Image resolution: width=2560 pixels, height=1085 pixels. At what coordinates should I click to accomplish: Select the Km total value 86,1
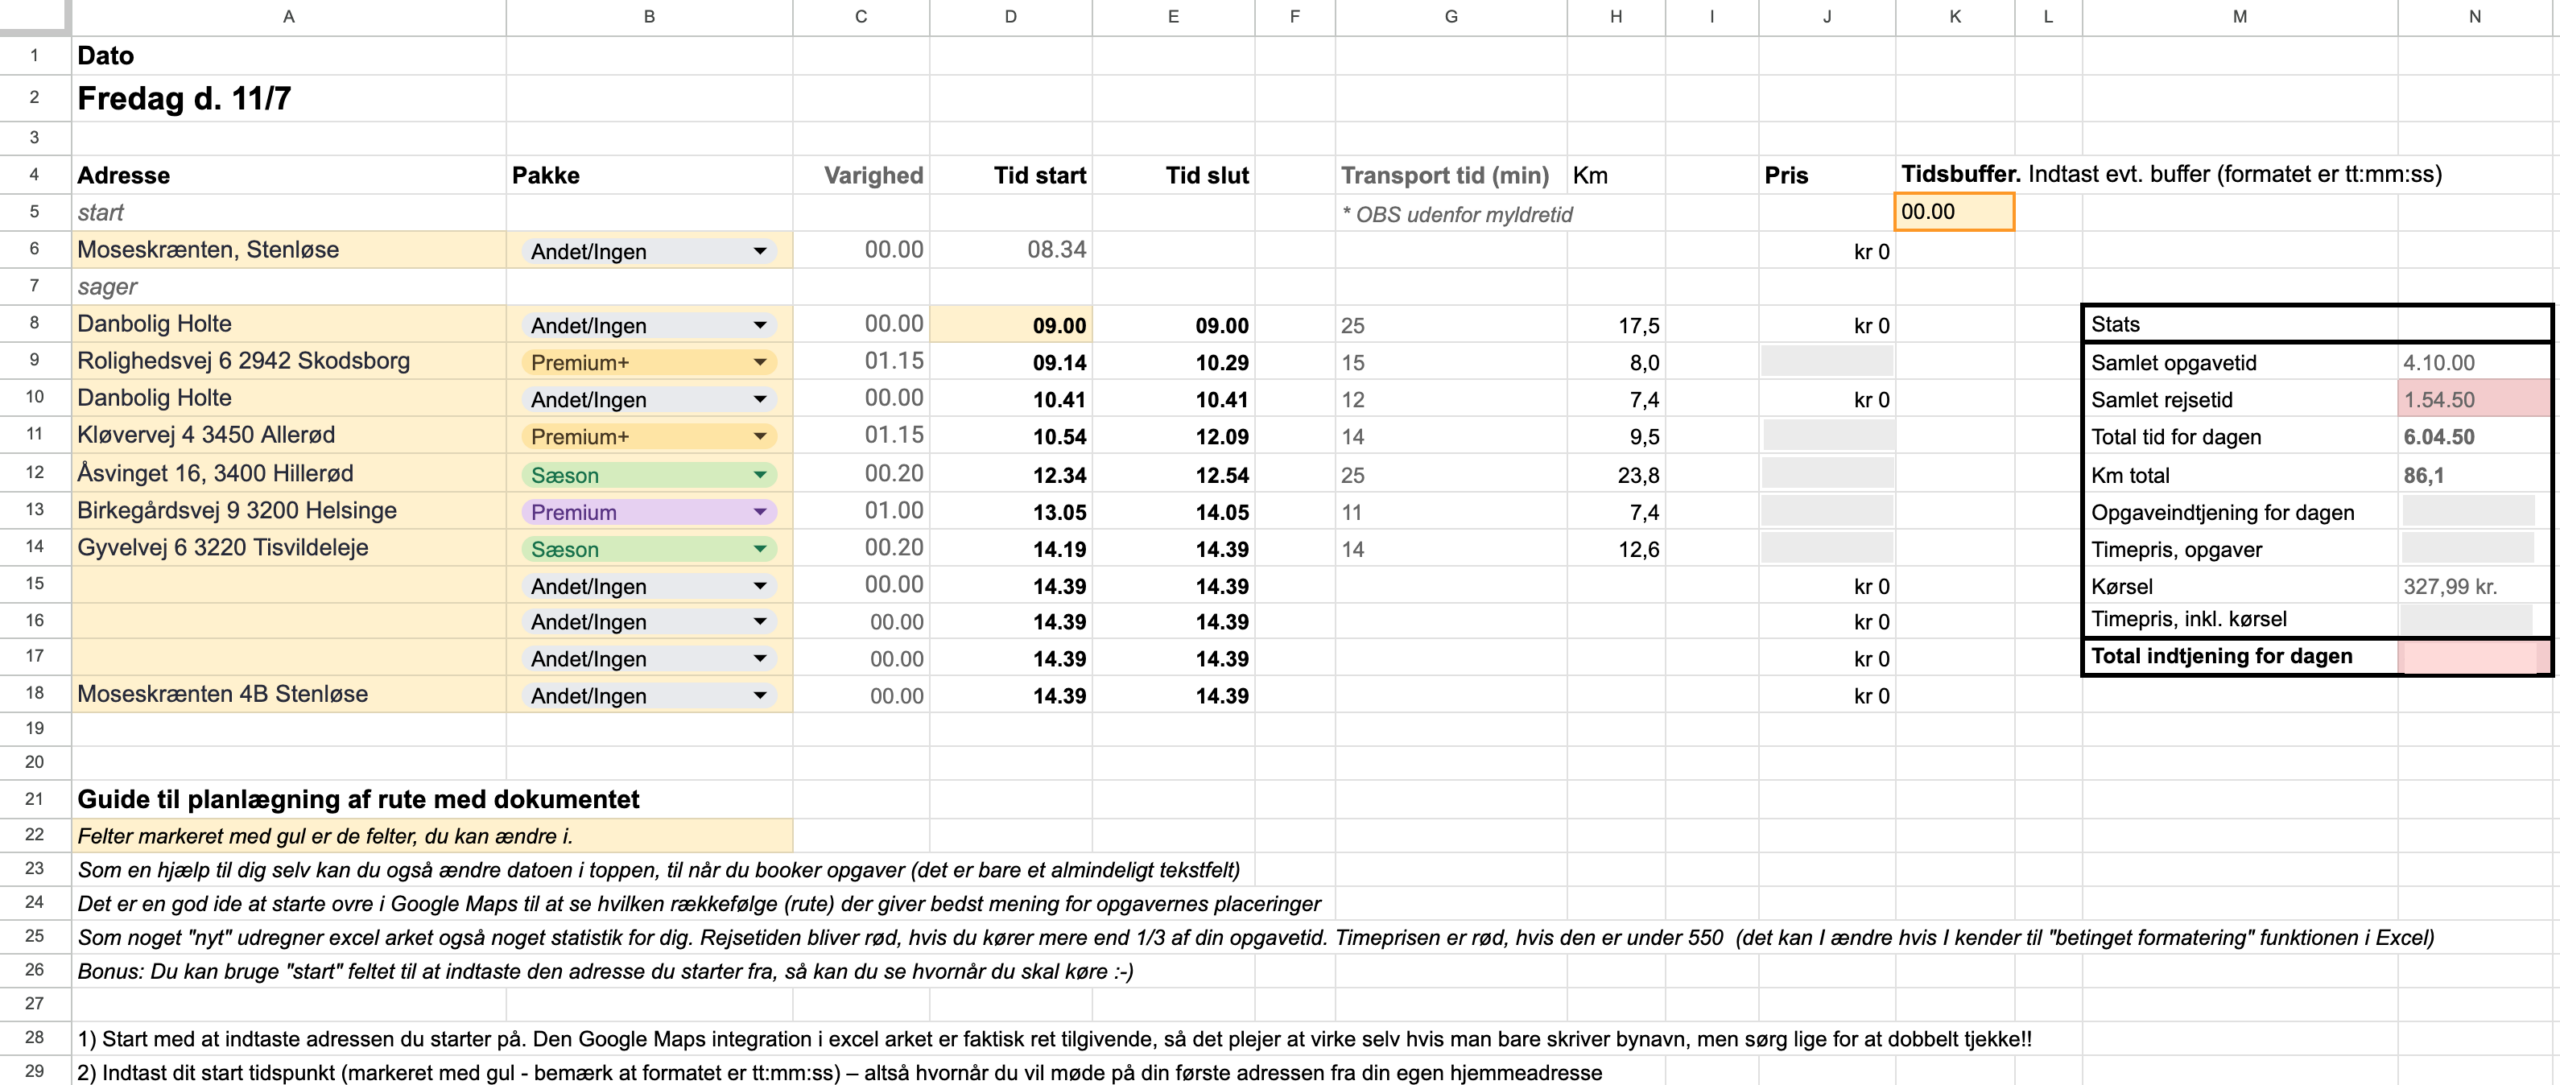coord(2473,475)
